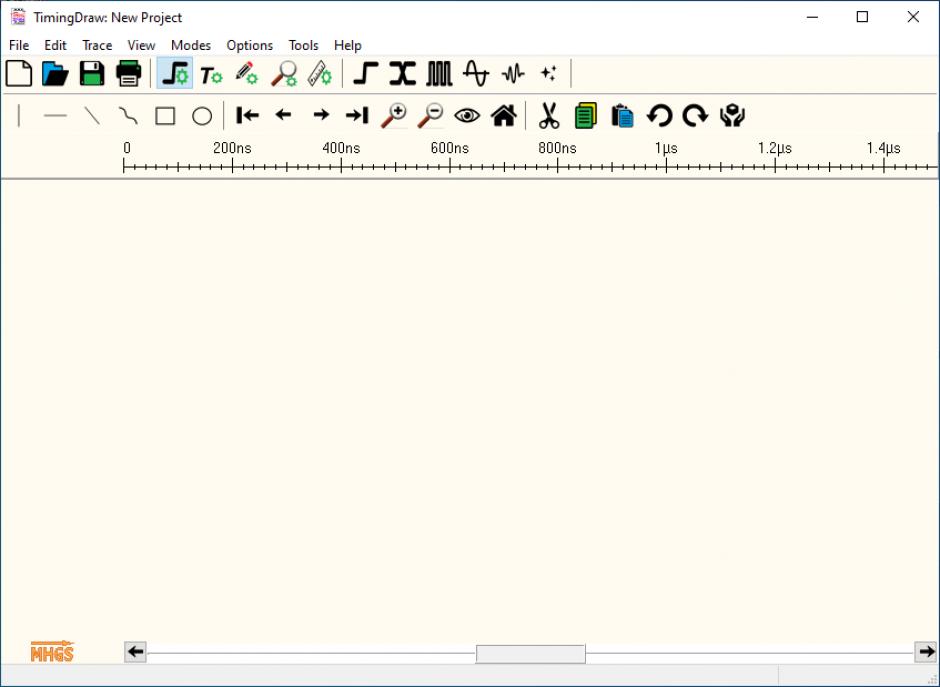Add a clock signal trace
The image size is (940, 687).
440,74
